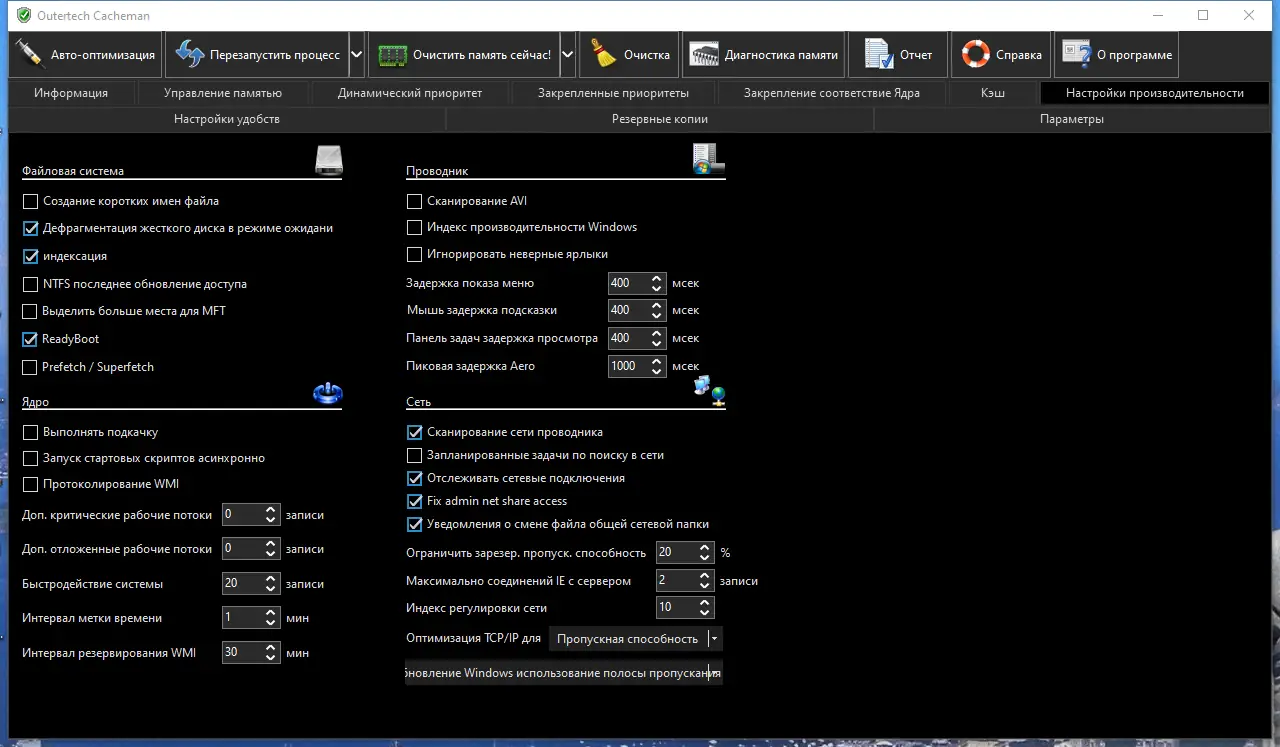Click the Сеть network section icon

pyautogui.click(x=710, y=390)
